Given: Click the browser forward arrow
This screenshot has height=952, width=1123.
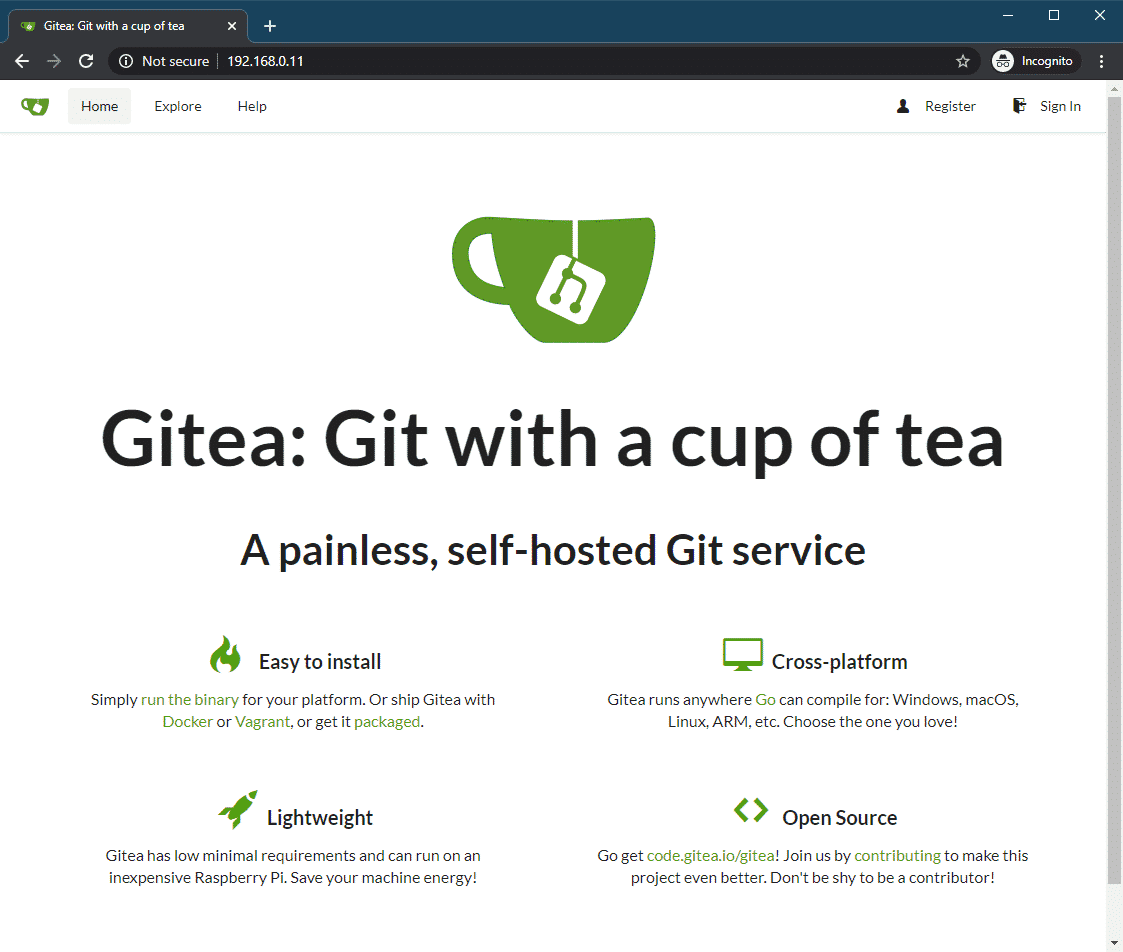Looking at the screenshot, I should pos(54,61).
